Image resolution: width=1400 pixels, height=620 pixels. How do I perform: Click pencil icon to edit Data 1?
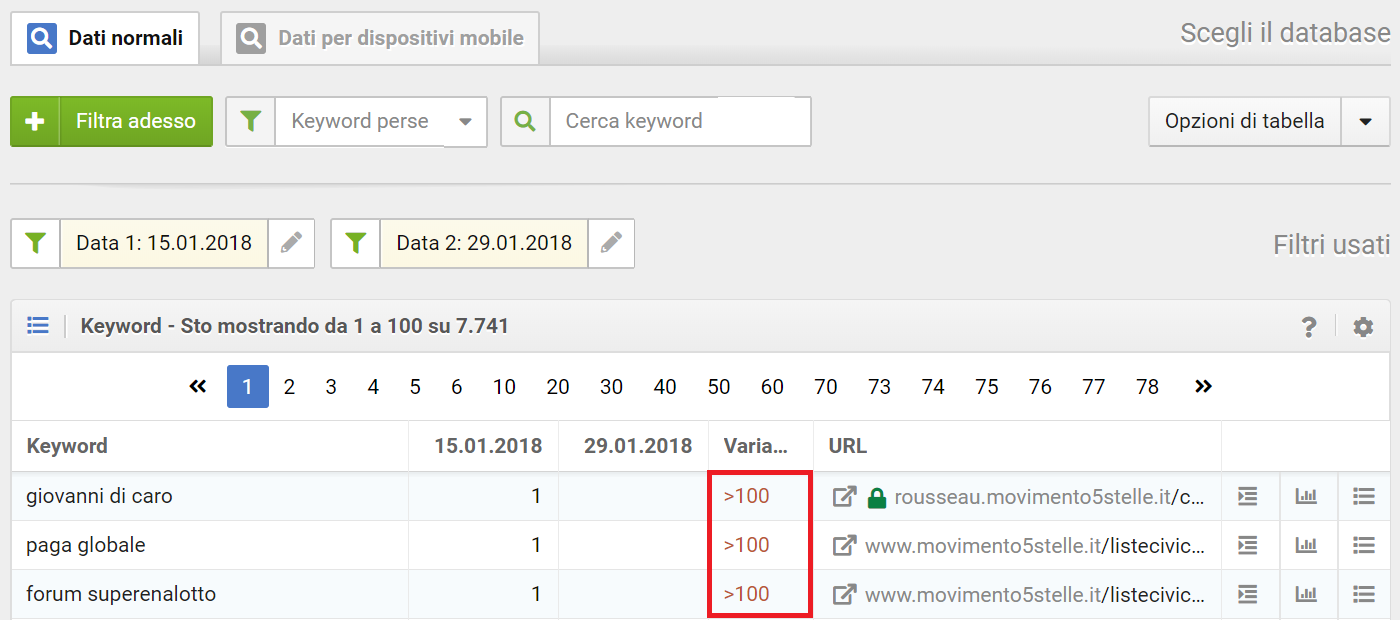click(291, 243)
